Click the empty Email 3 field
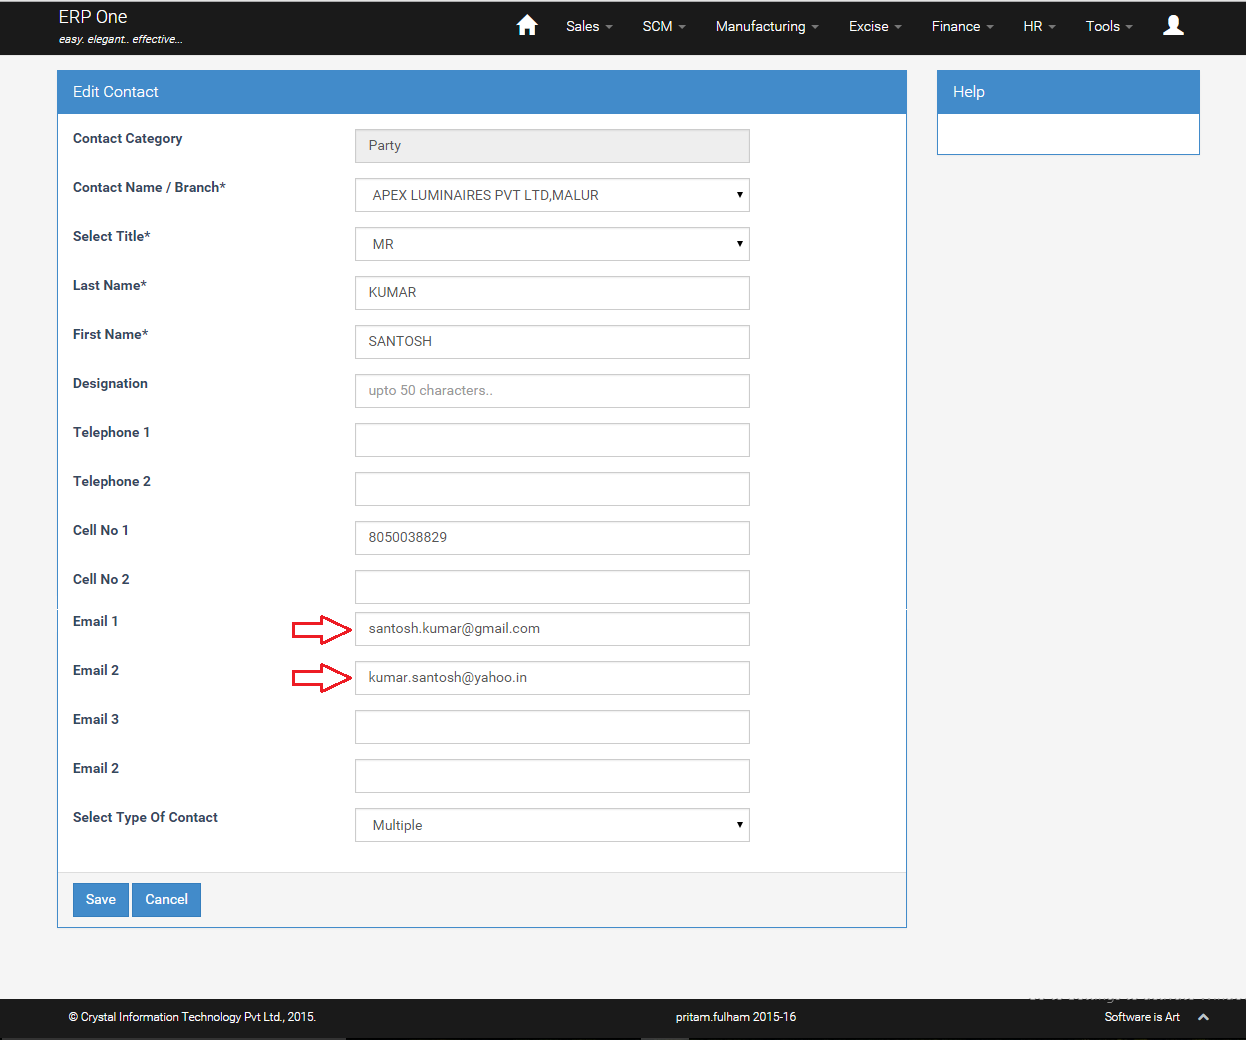This screenshot has width=1246, height=1040. [x=552, y=727]
